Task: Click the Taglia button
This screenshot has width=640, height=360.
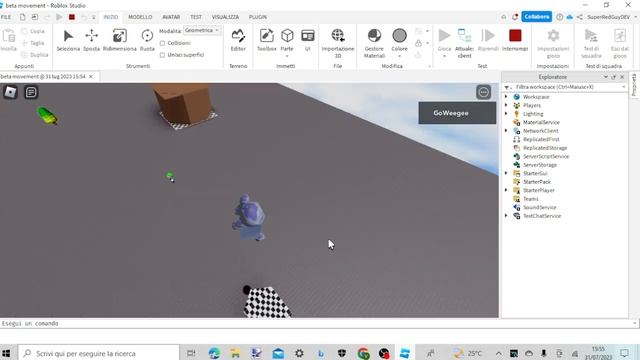Action: tap(33, 43)
